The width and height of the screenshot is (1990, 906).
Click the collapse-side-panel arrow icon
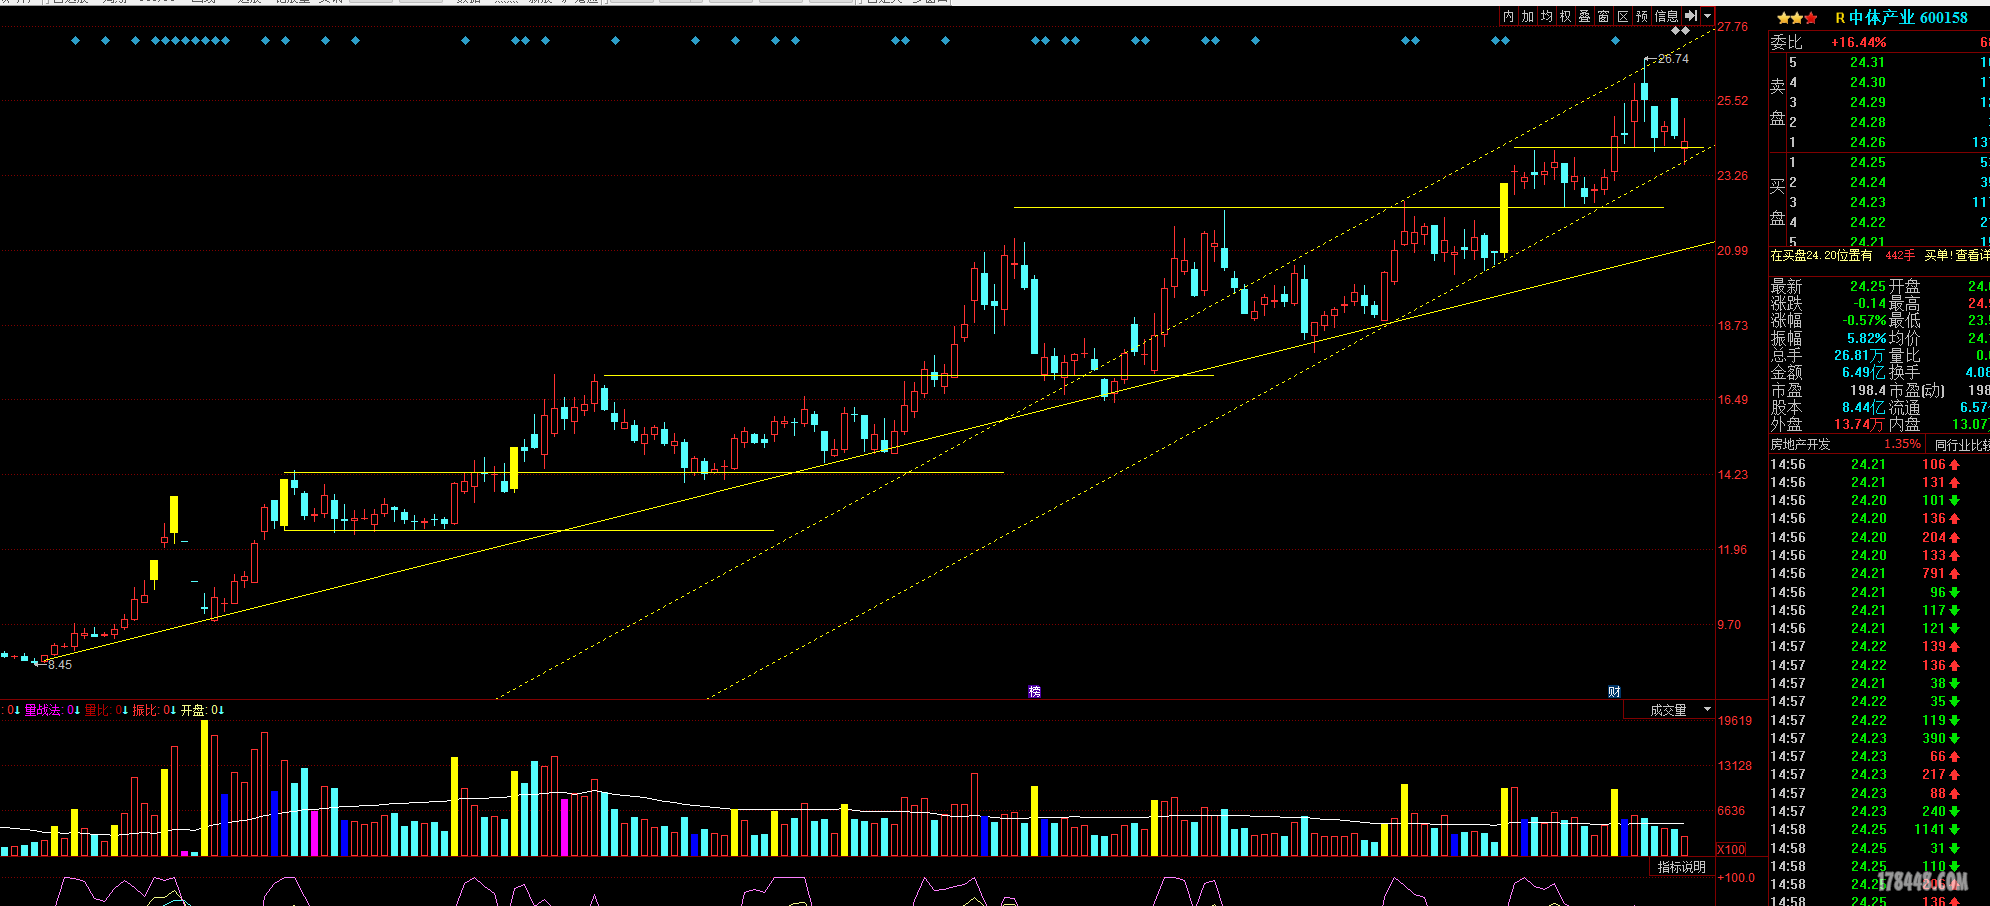tap(1691, 16)
